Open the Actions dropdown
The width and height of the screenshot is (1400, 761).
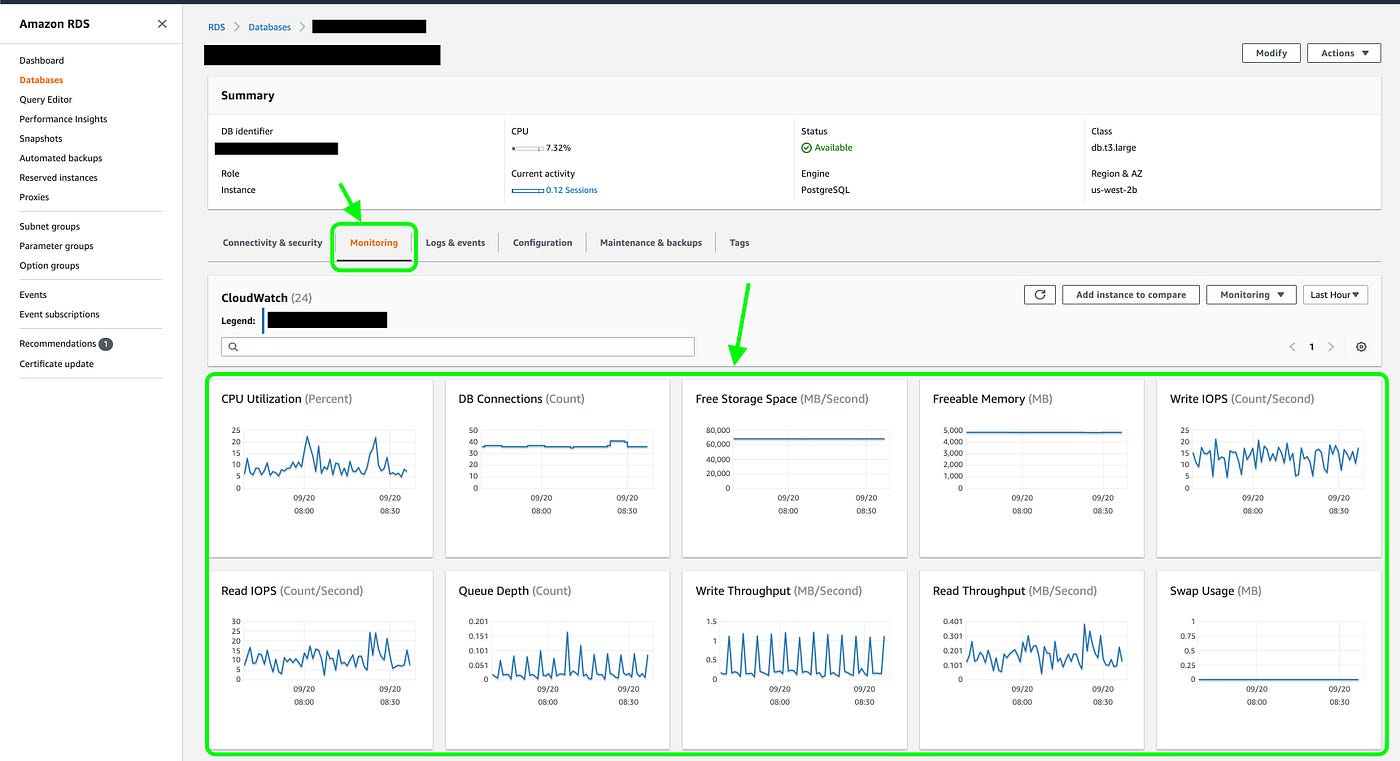(1344, 52)
